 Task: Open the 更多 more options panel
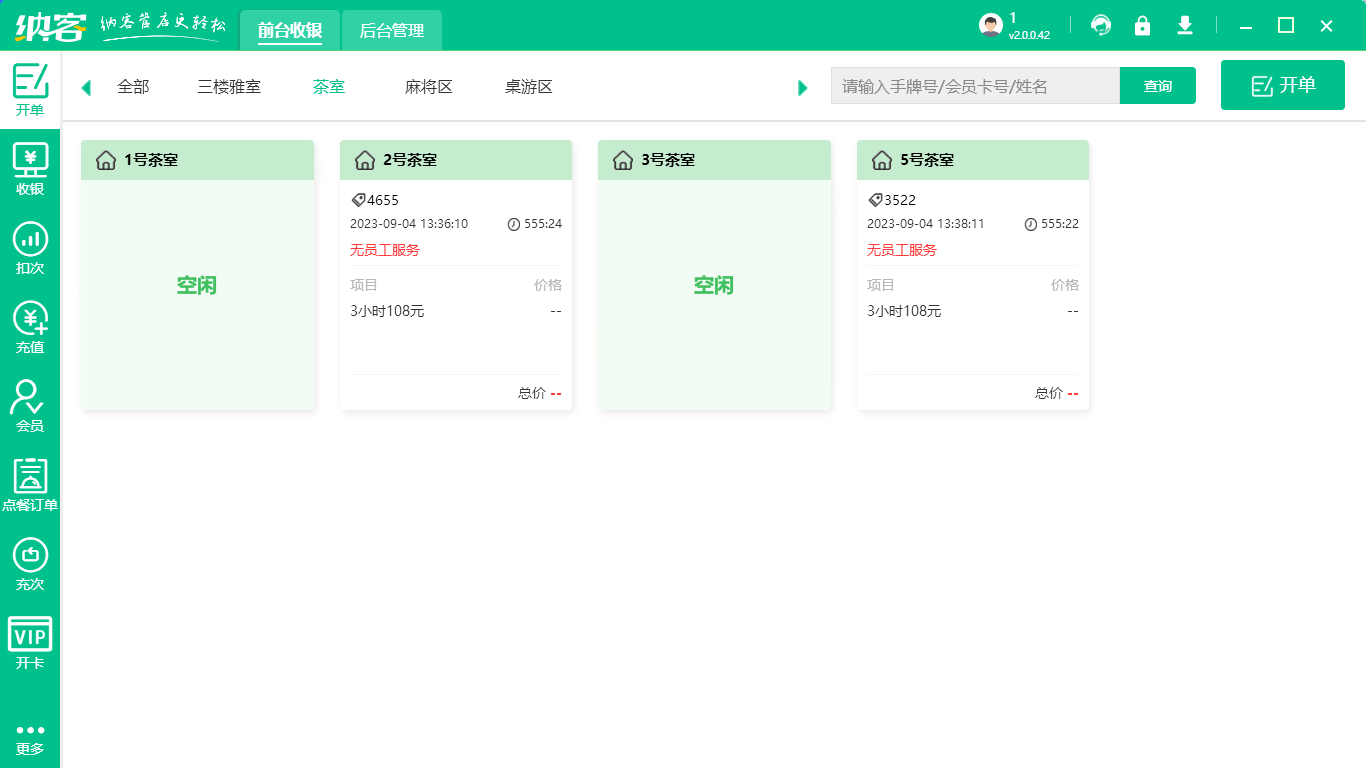point(30,735)
